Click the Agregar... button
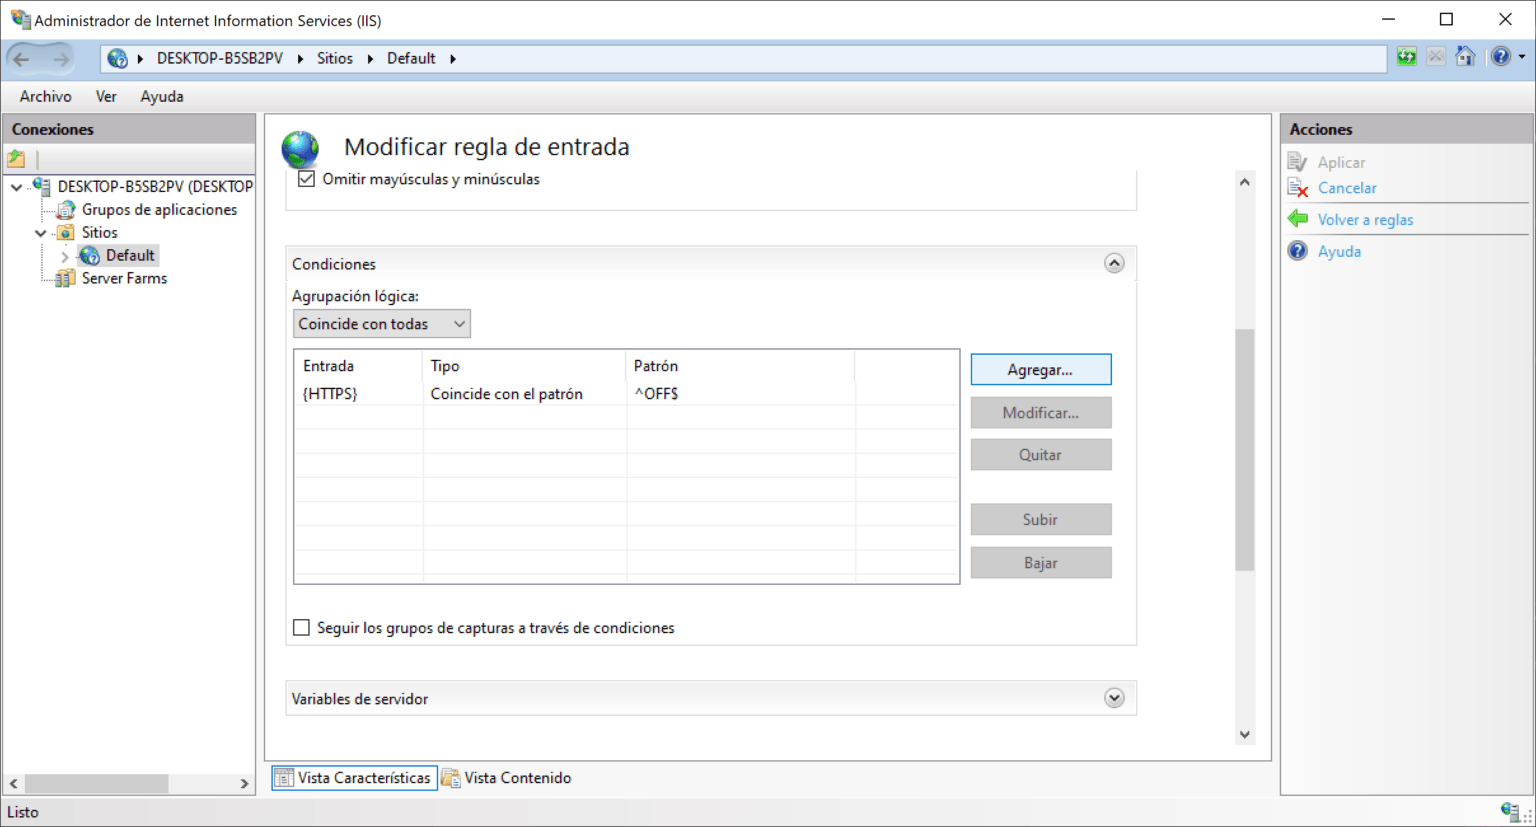1536x827 pixels. tap(1040, 370)
